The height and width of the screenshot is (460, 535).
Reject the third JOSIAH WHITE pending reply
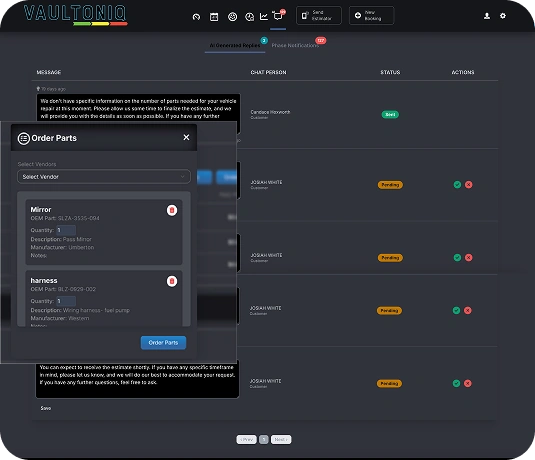pyautogui.click(x=468, y=311)
